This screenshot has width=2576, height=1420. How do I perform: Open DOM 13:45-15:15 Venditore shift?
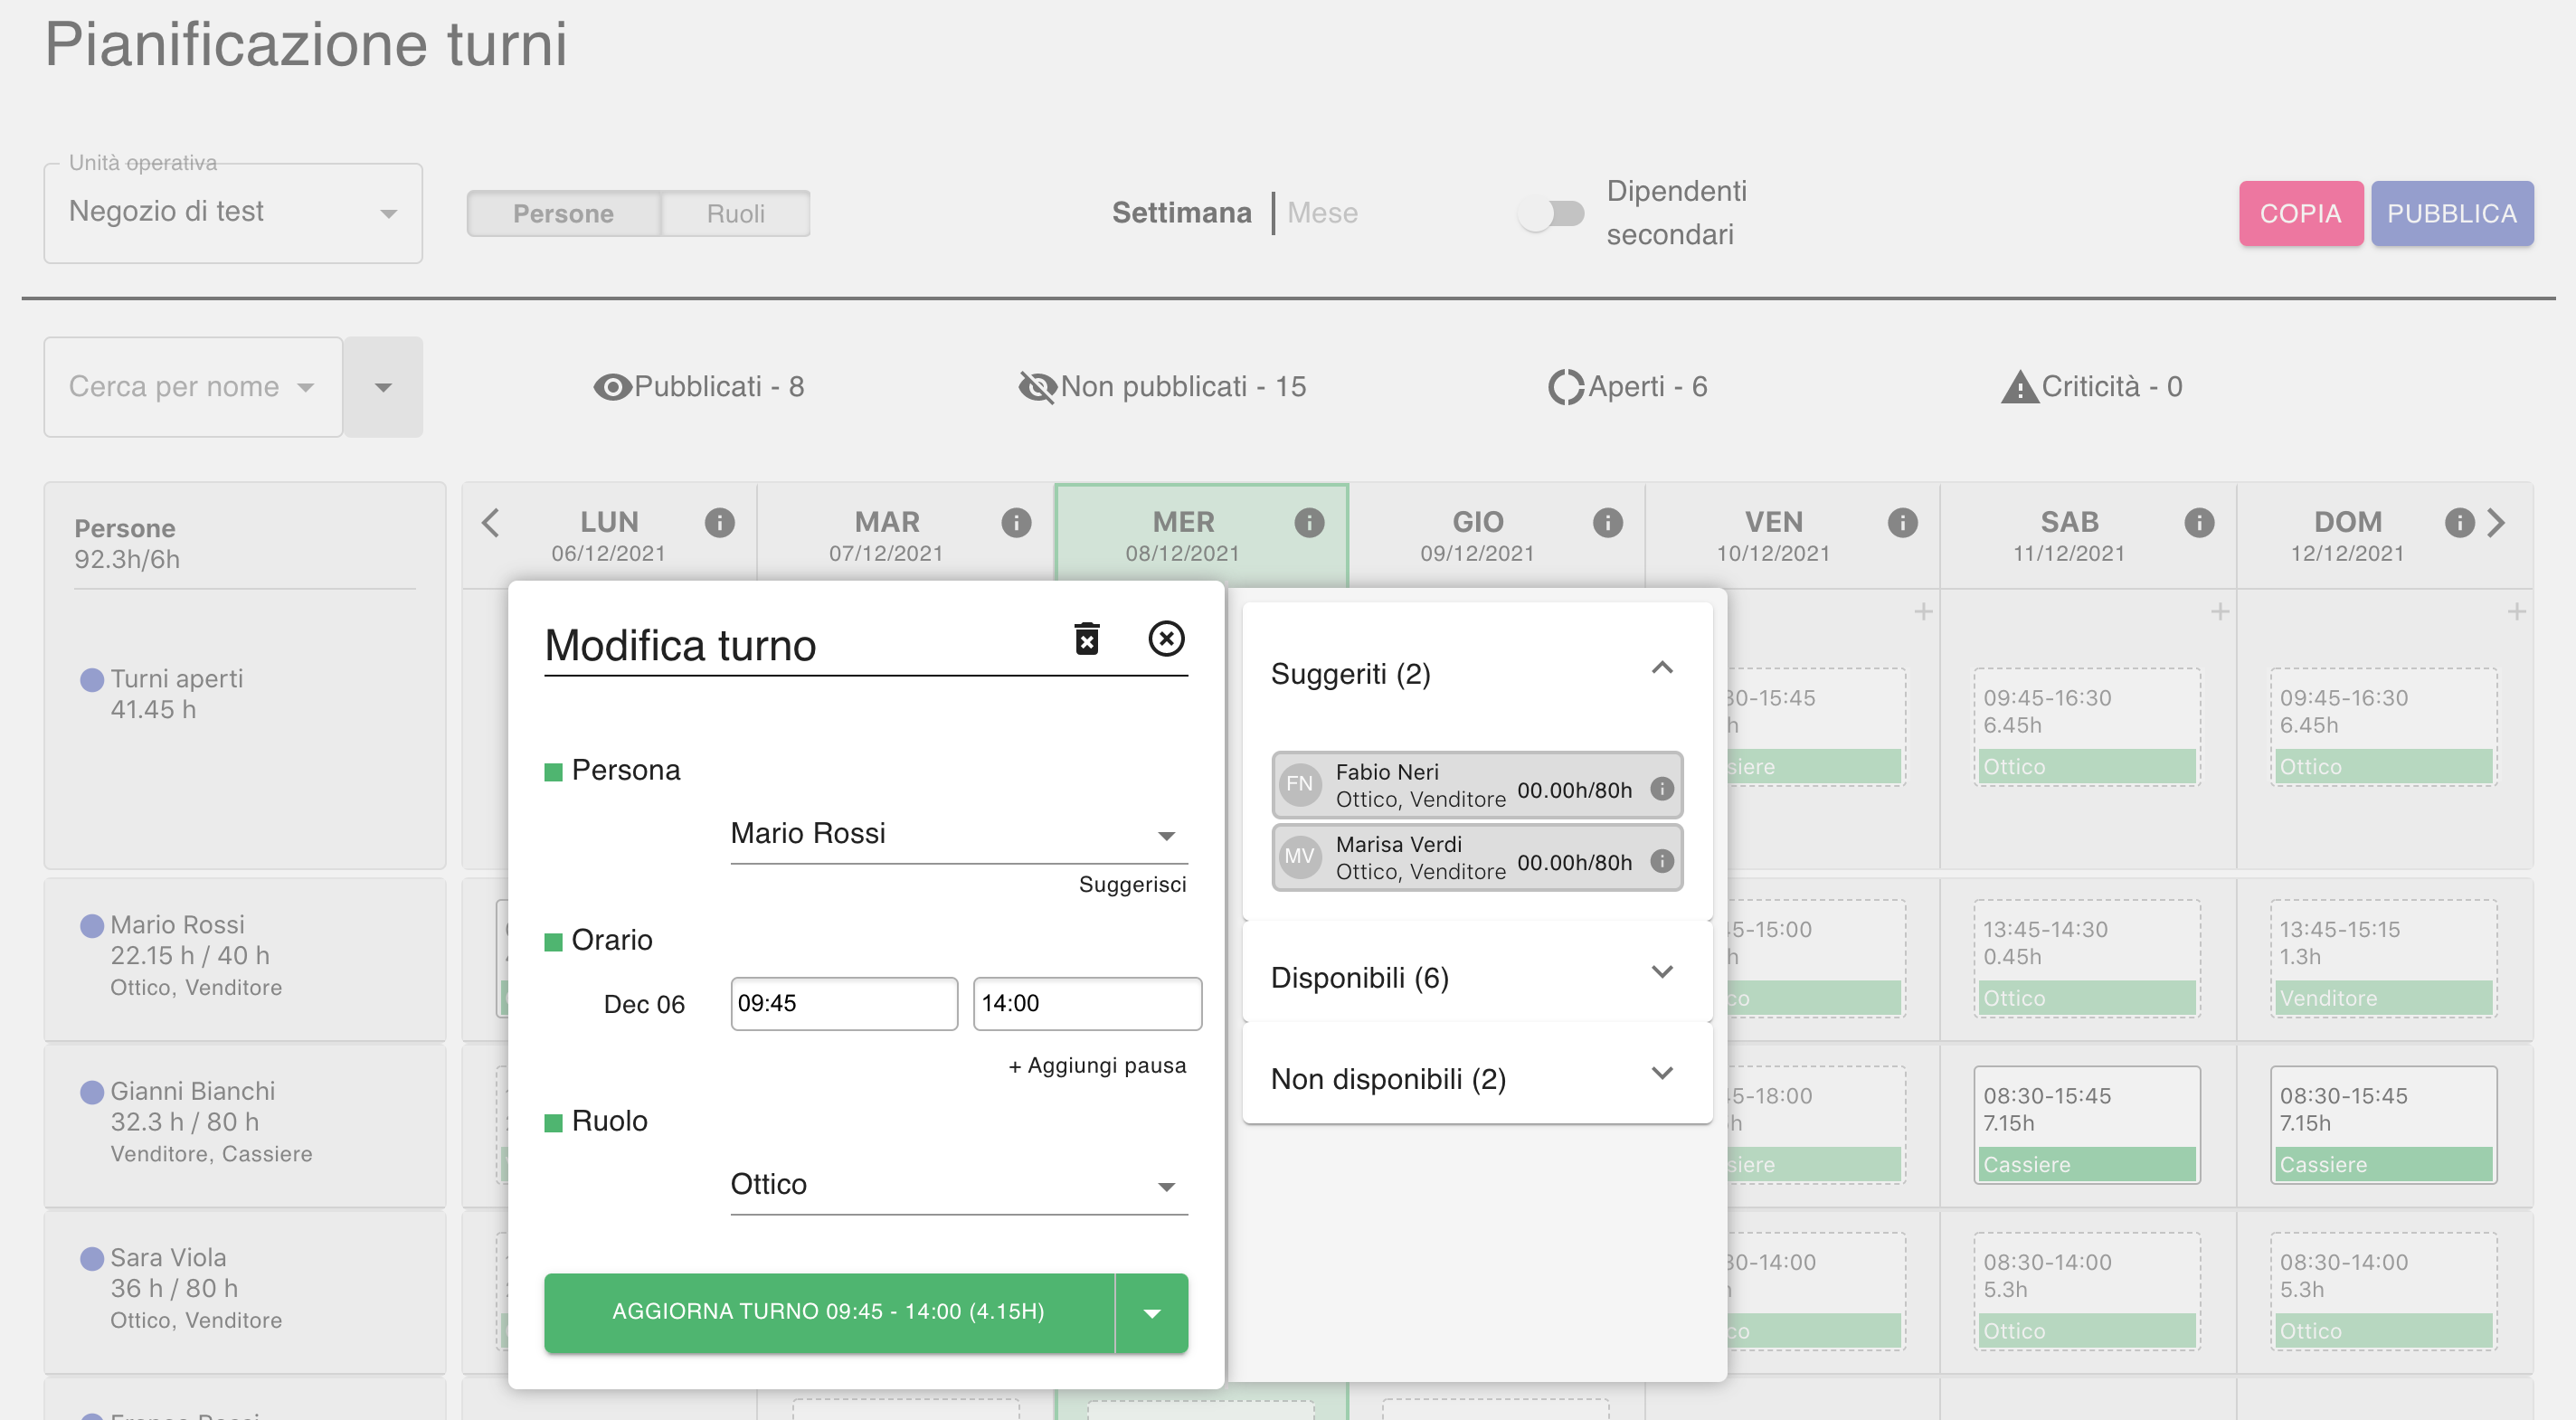2383,959
